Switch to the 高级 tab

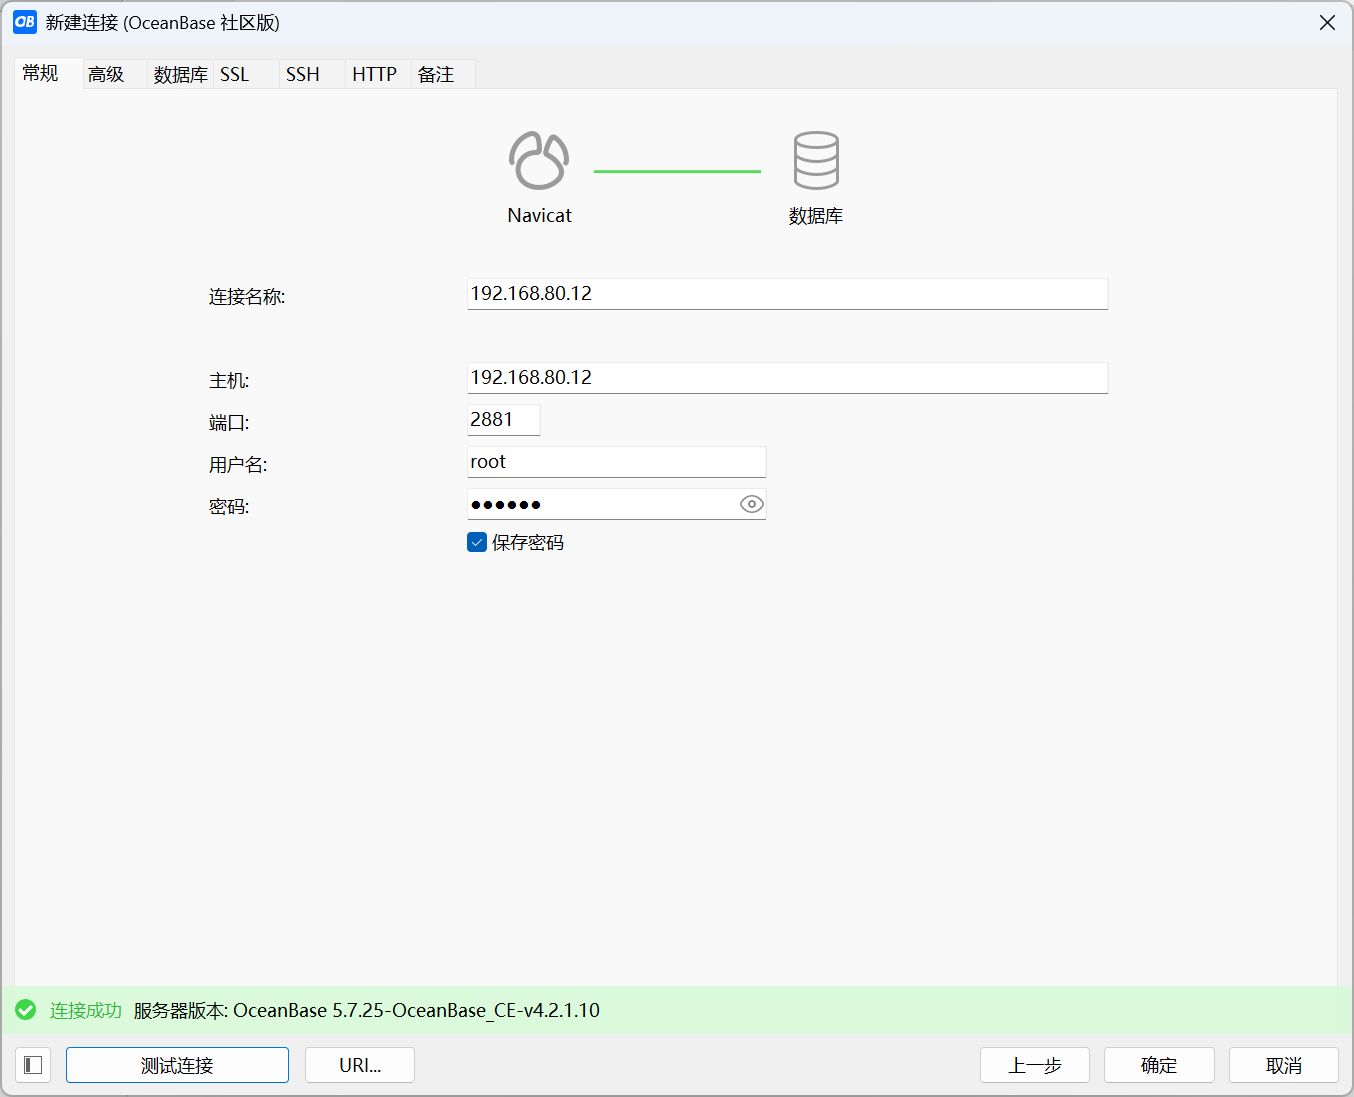pyautogui.click(x=106, y=74)
